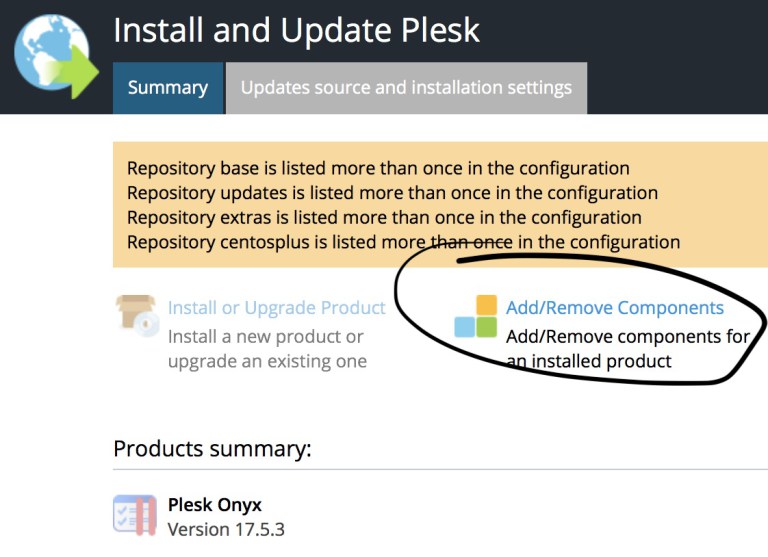
Task: Click the 'Add/Remove components for an installed product' description
Action: point(628,349)
